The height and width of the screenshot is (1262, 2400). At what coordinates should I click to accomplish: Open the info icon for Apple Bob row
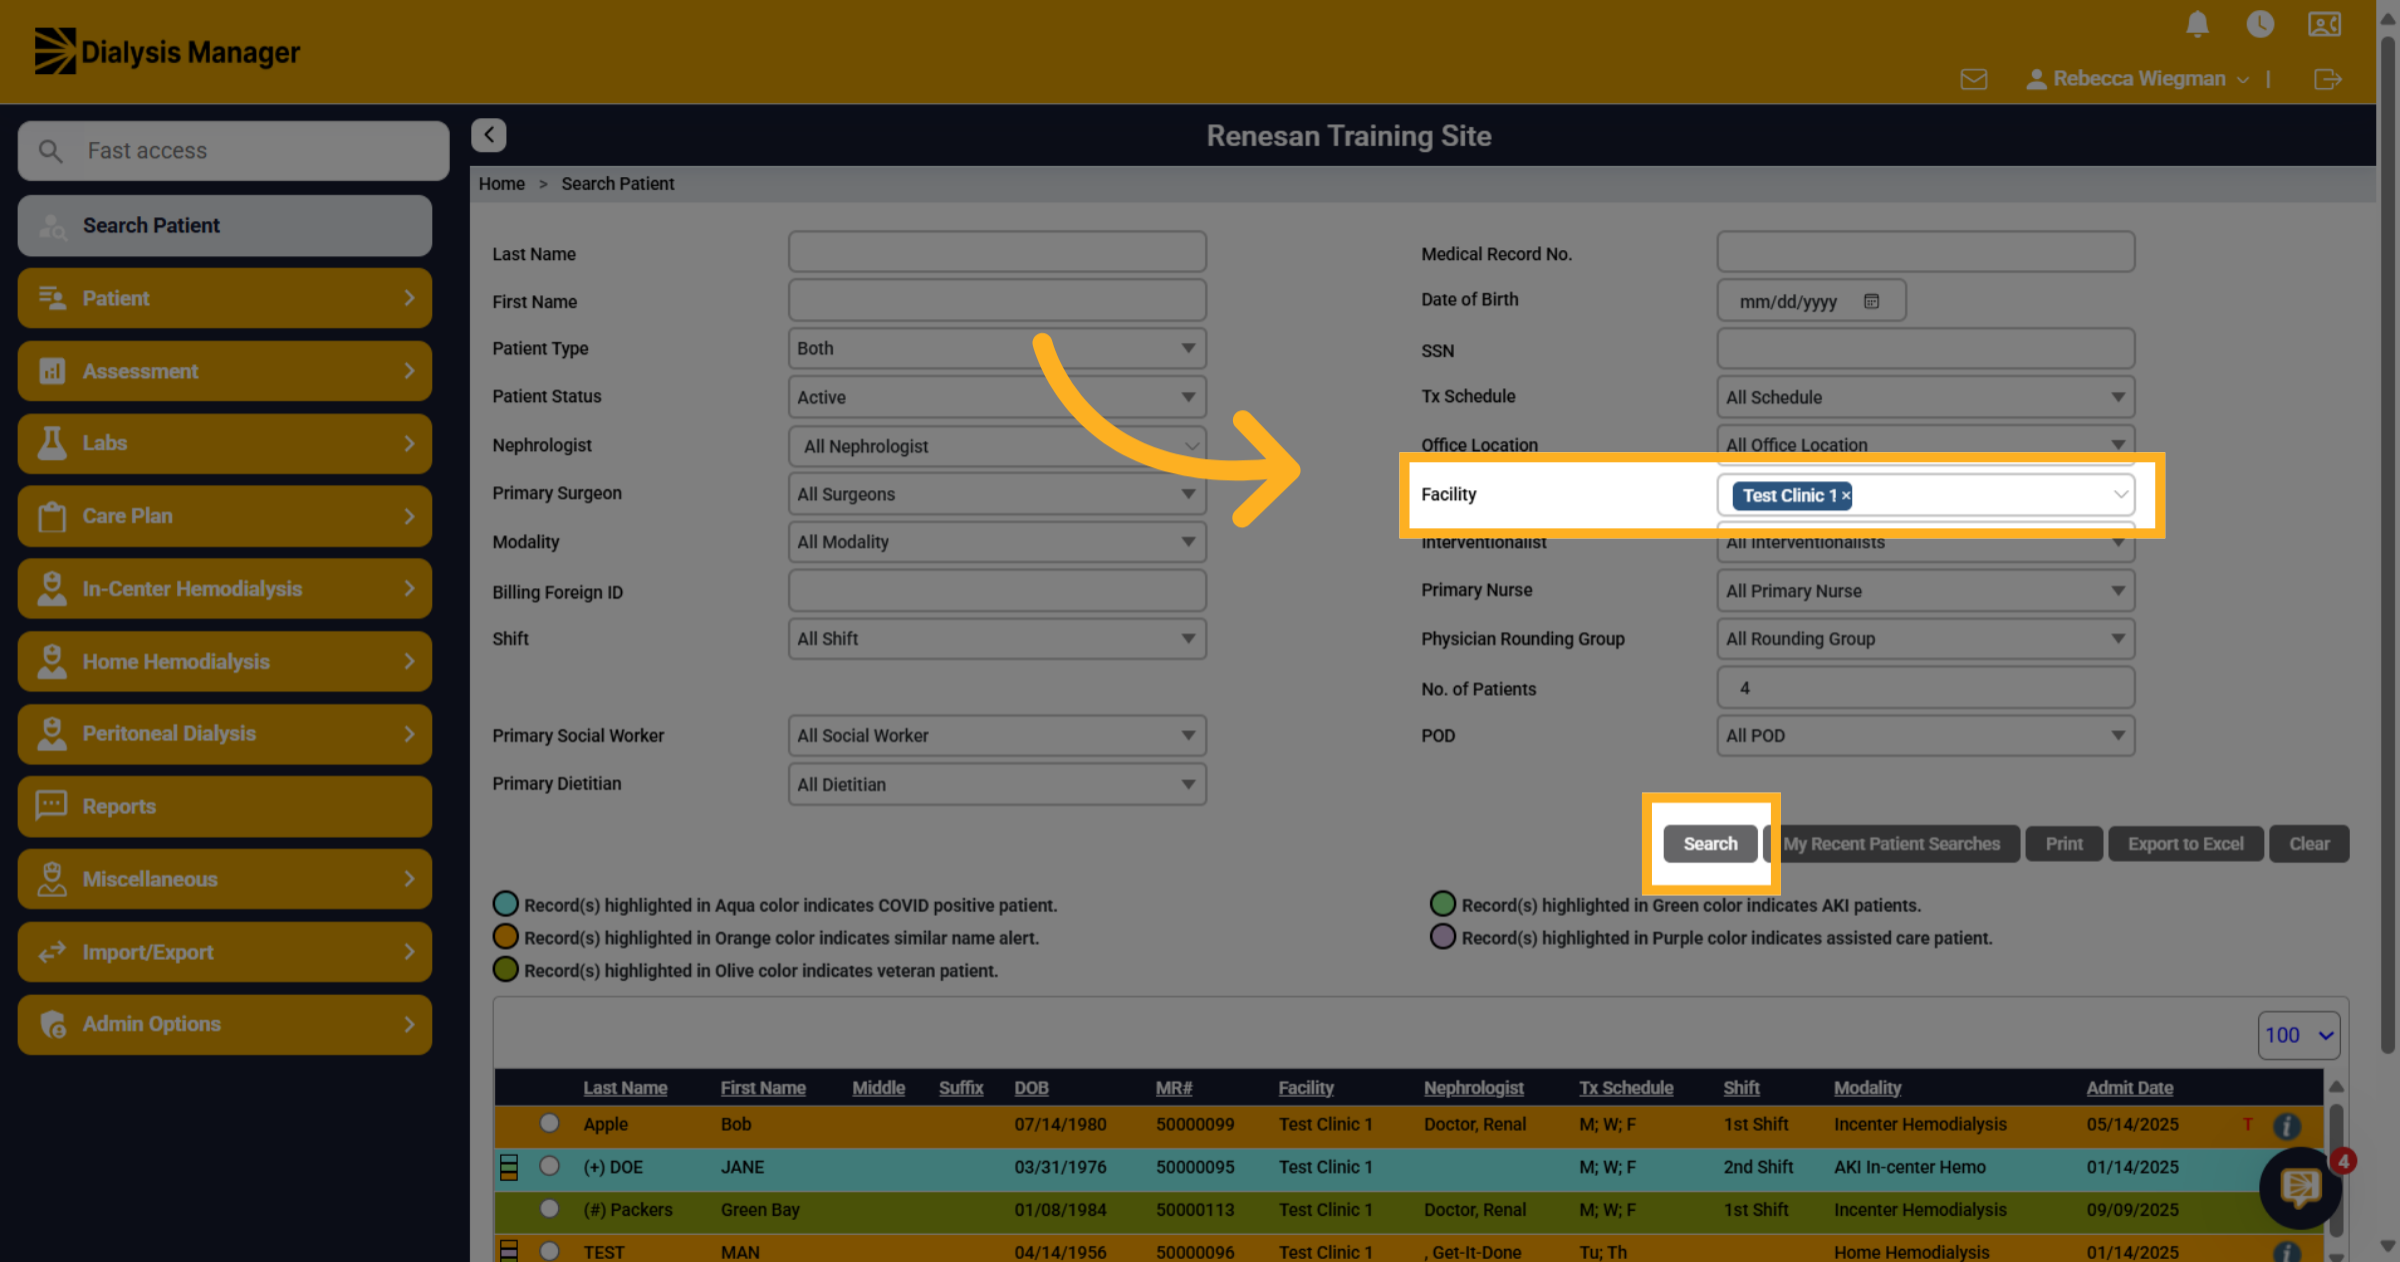click(2286, 1126)
